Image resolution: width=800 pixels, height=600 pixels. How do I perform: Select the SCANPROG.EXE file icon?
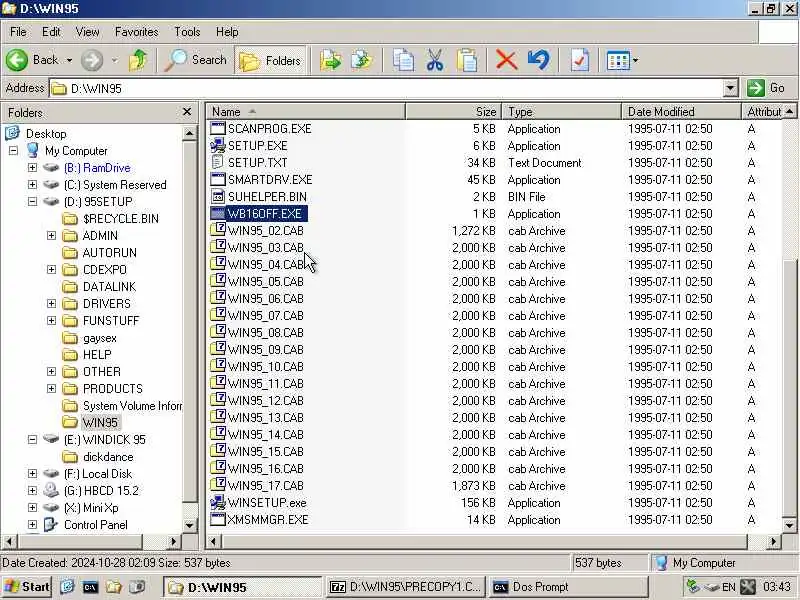coord(218,128)
